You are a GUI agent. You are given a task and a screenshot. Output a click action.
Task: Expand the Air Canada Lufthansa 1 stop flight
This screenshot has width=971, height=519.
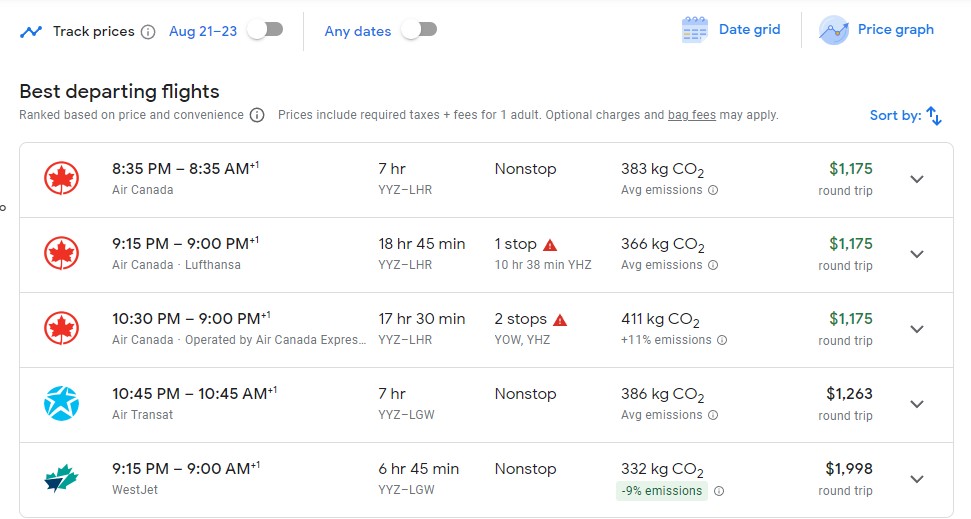point(917,254)
